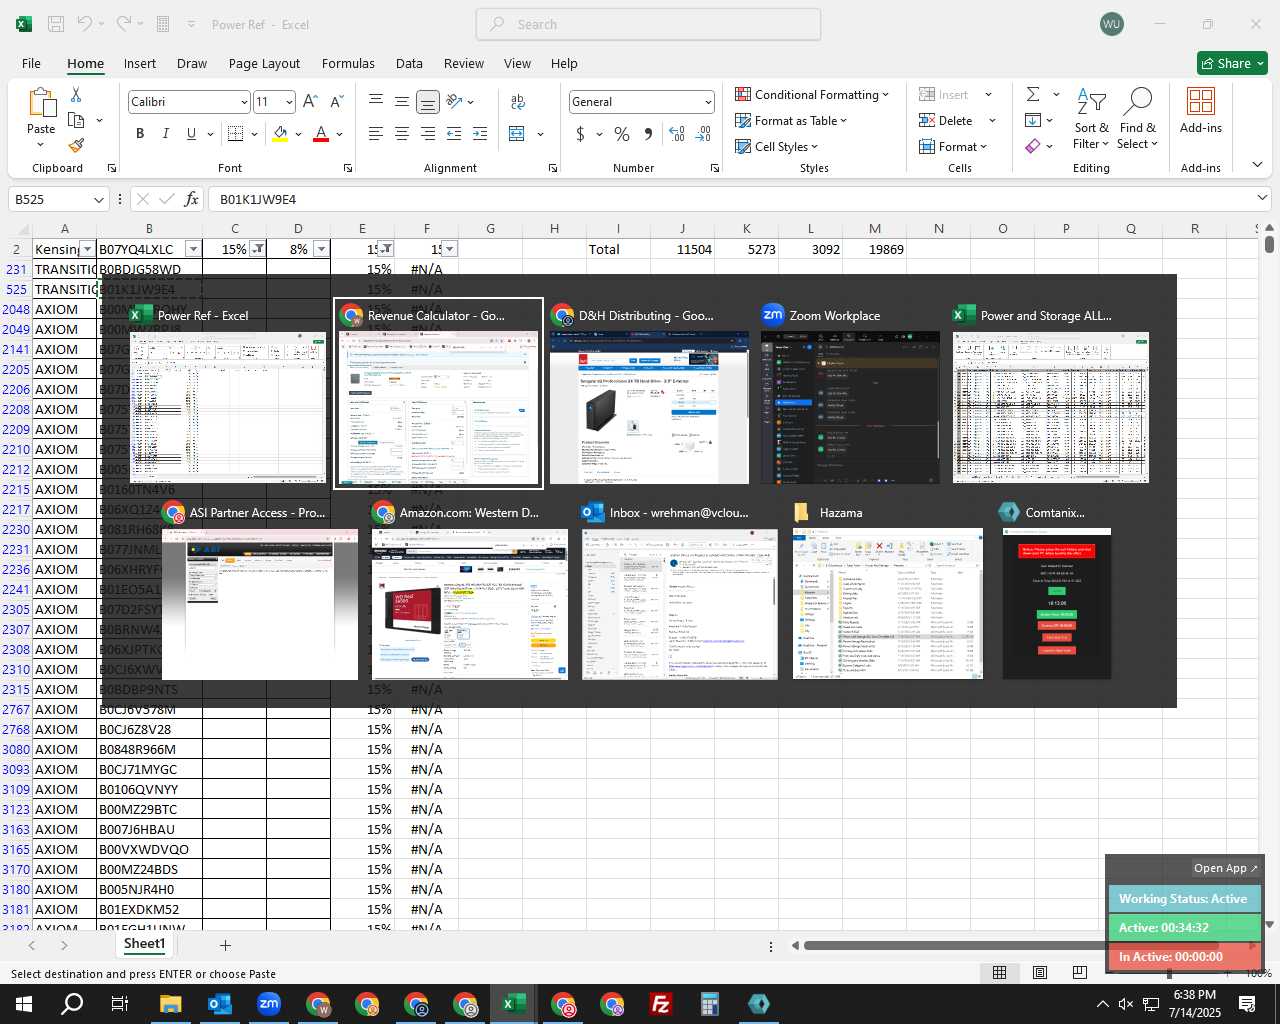Switch to Revenue Calculator window thumbnail
This screenshot has height=1024, width=1280.
click(x=438, y=394)
